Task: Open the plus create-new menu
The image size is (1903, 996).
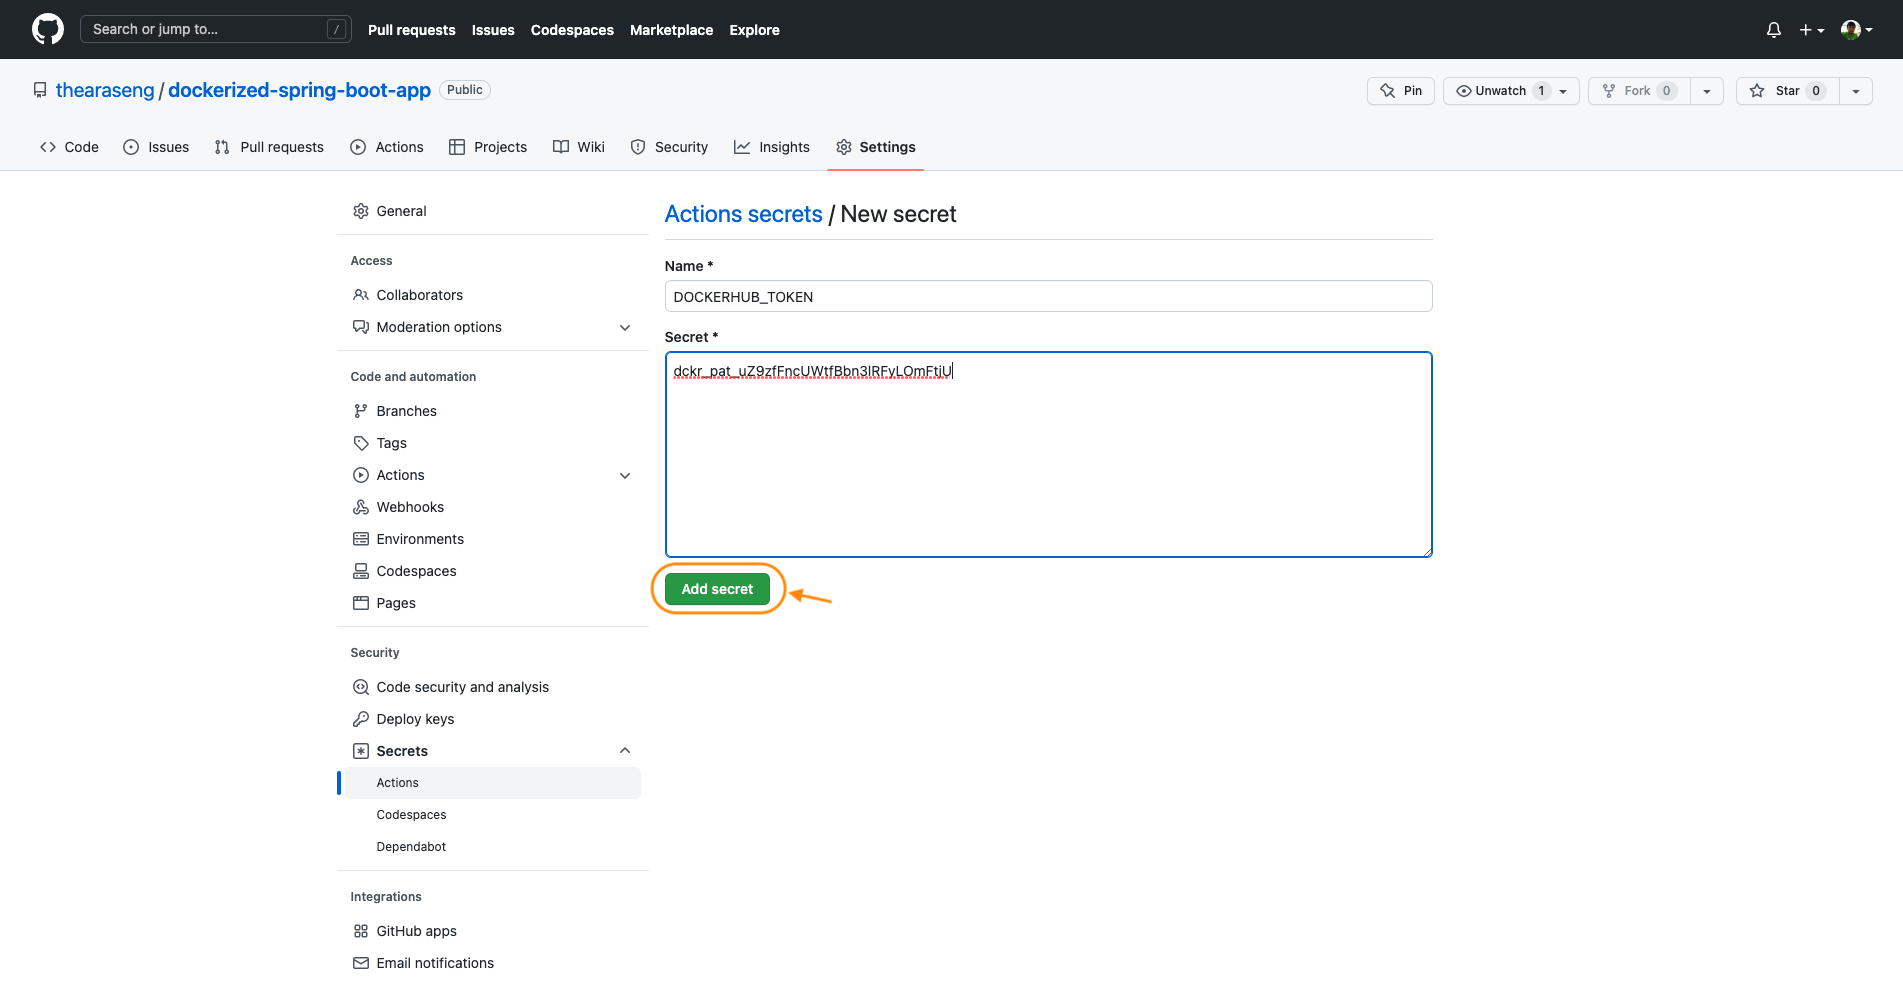Action: [1812, 30]
